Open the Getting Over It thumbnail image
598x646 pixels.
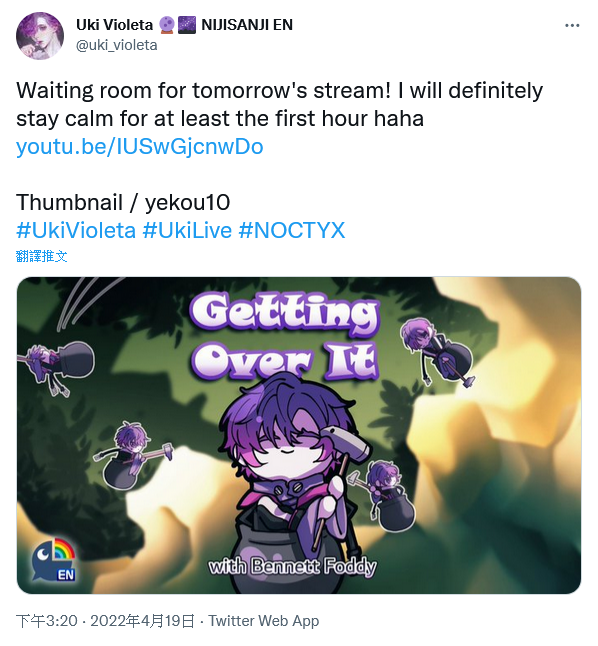pos(299,435)
